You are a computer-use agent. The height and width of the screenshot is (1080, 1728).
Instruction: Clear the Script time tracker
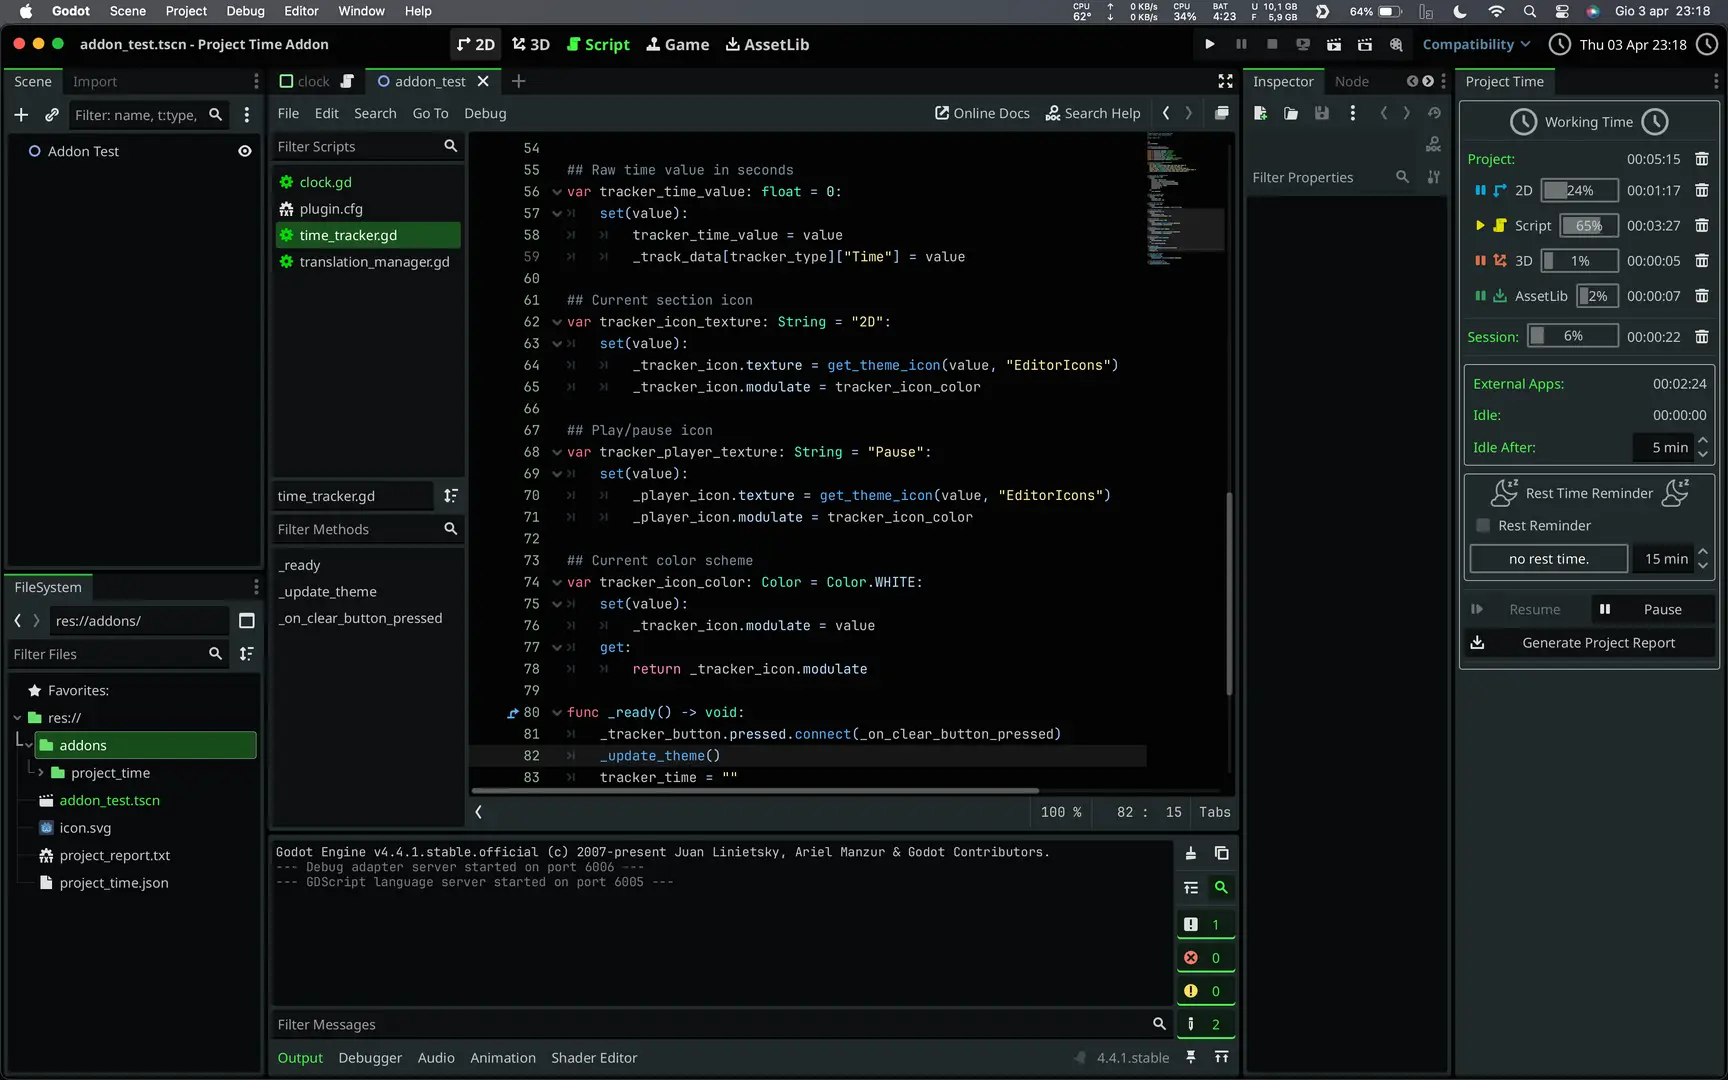[1702, 226]
